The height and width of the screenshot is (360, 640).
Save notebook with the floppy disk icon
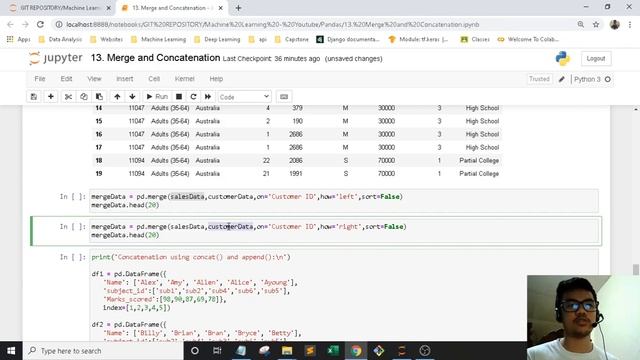coord(34,97)
